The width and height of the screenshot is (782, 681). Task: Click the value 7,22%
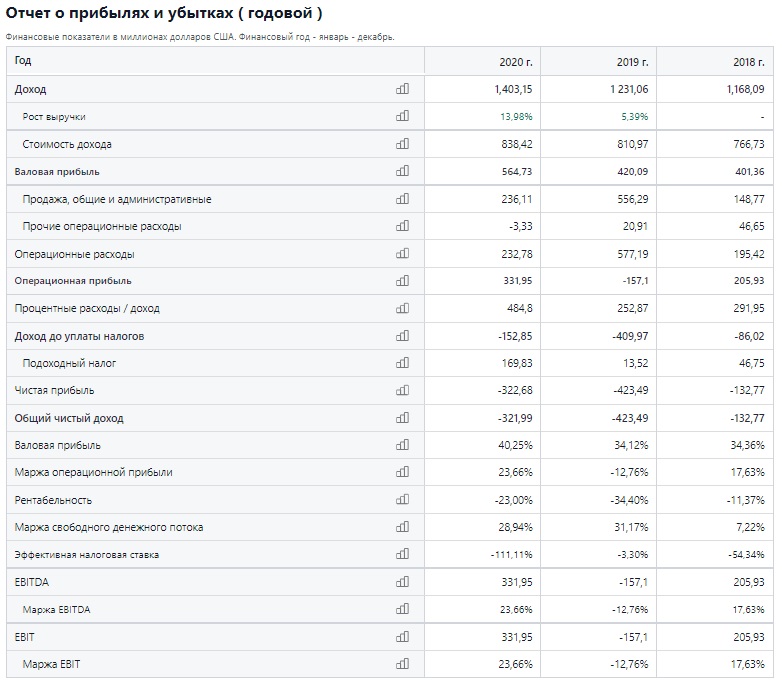(750, 527)
